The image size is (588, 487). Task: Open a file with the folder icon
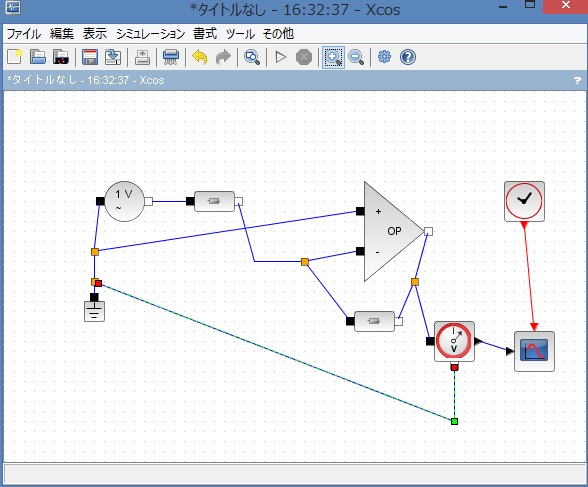[x=38, y=57]
